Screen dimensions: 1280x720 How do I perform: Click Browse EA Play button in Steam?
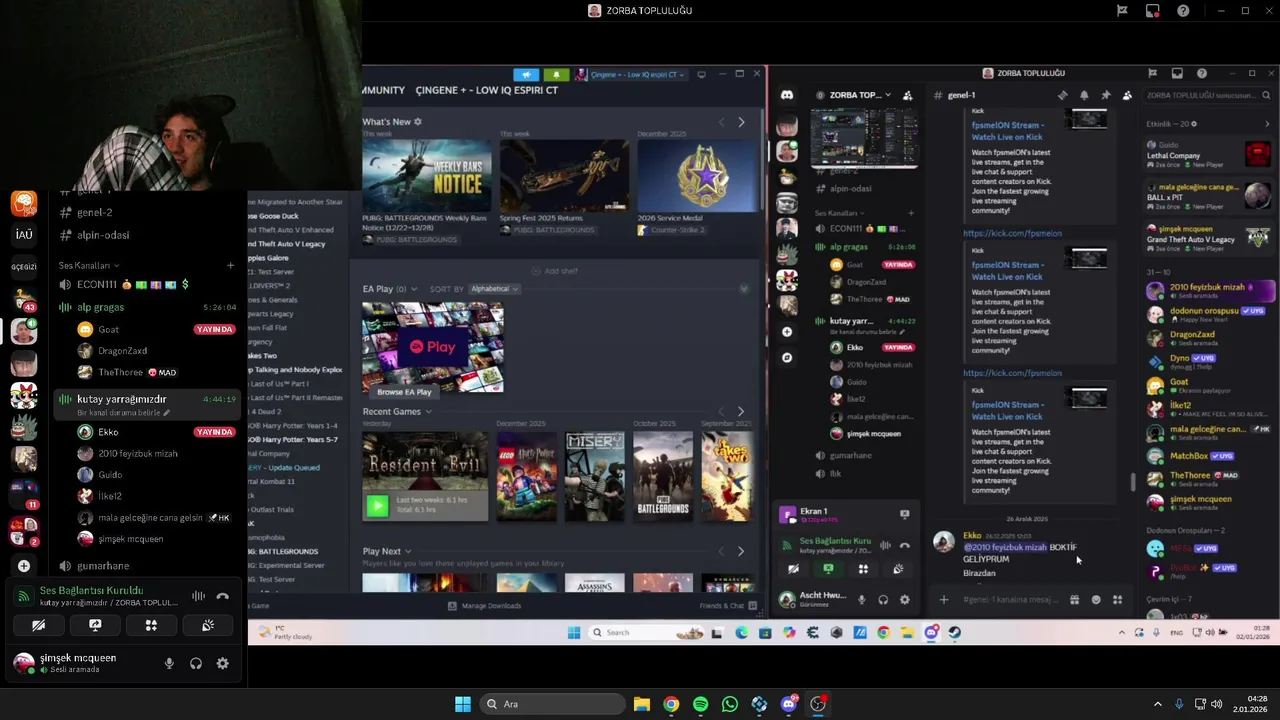click(x=404, y=392)
